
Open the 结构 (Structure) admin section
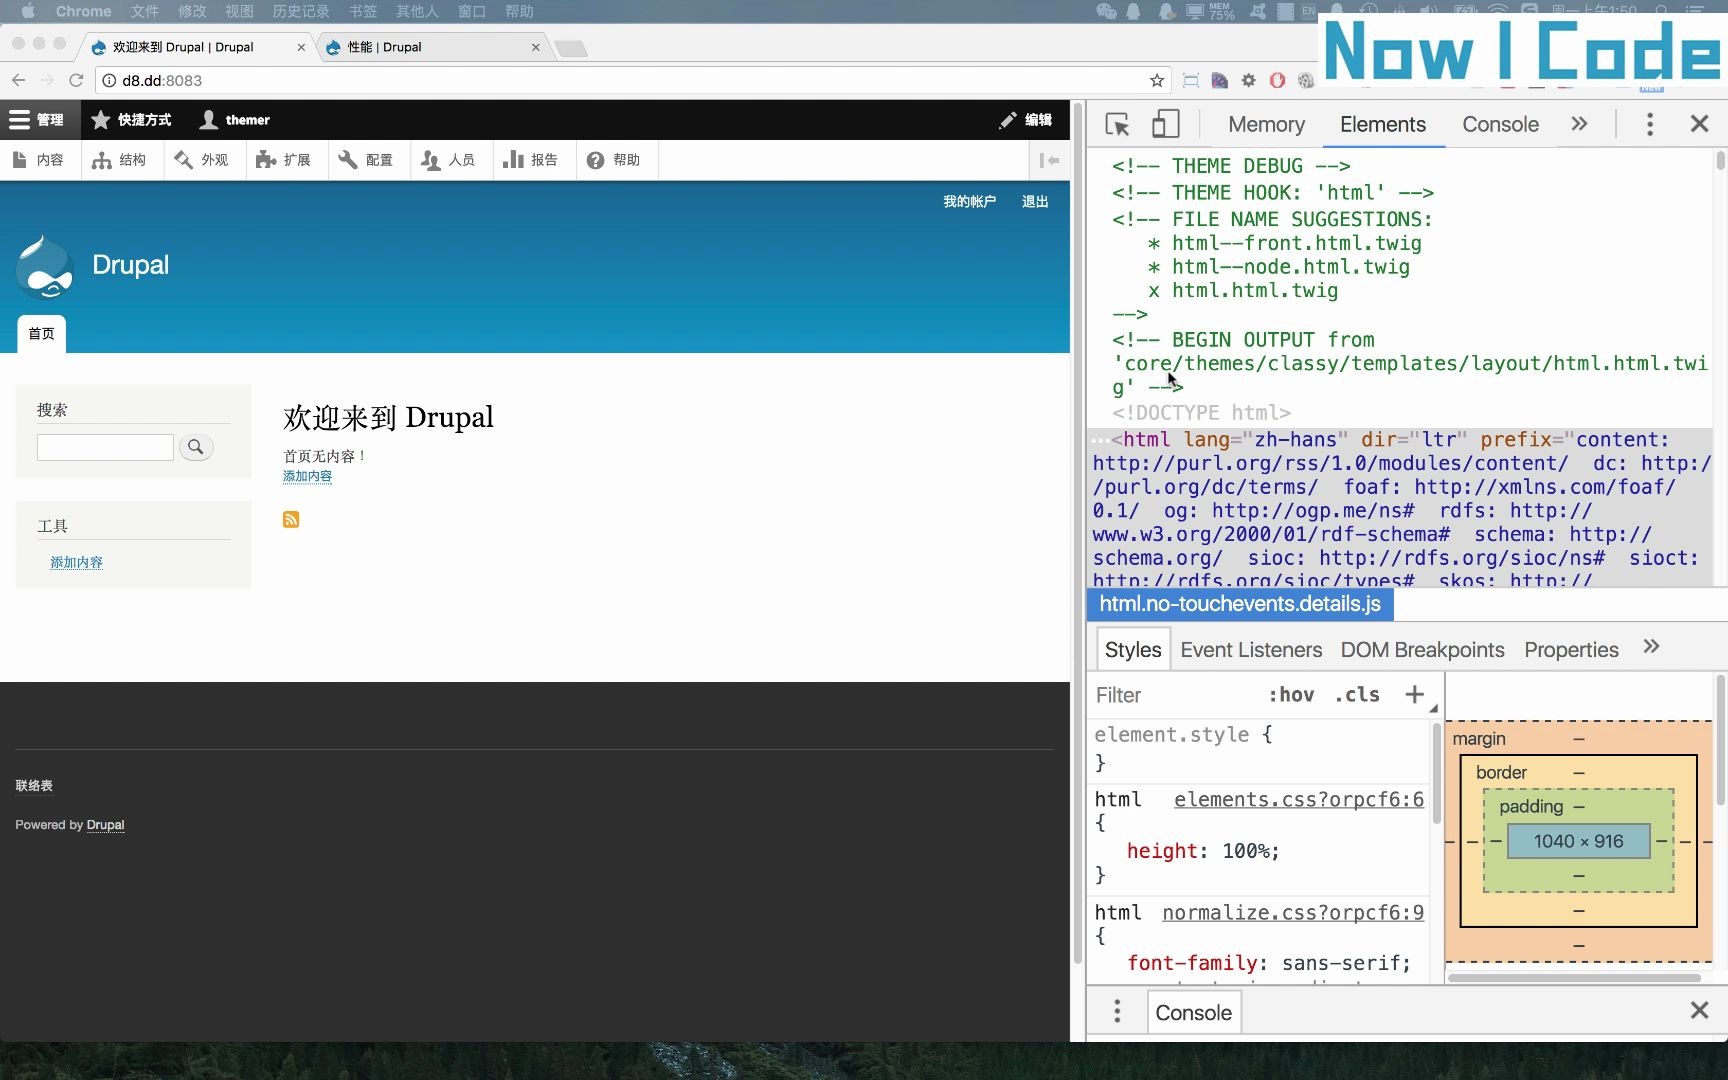(x=121, y=160)
